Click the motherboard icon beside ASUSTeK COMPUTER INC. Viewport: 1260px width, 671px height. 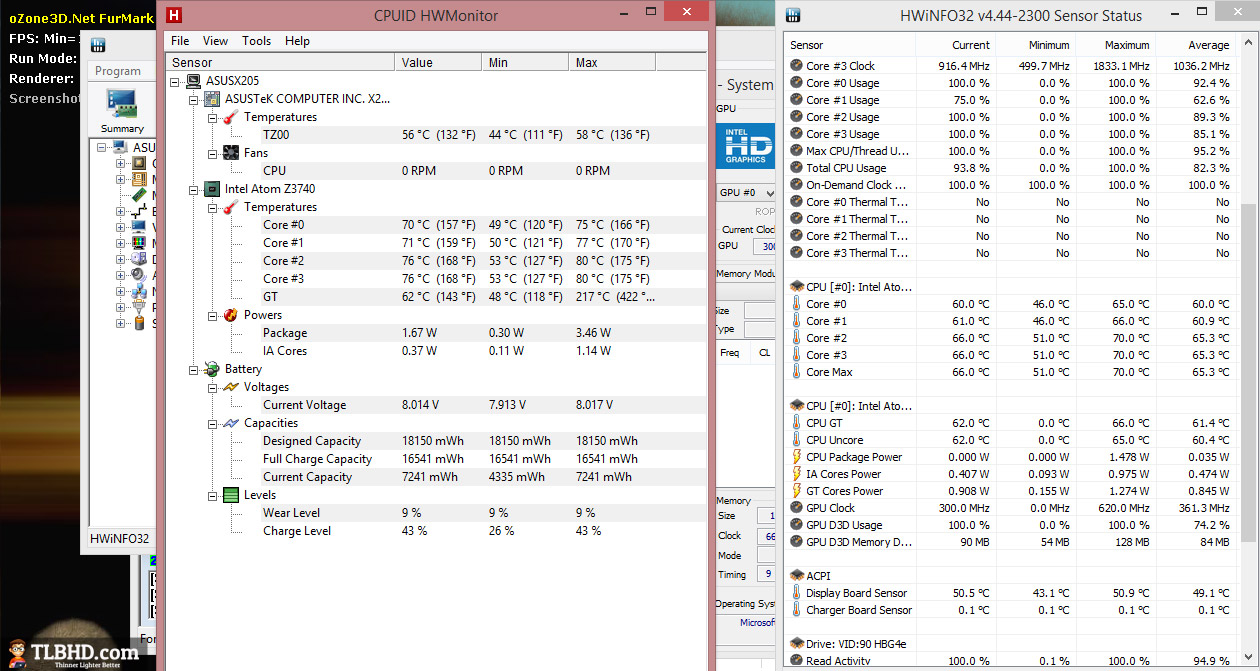212,99
